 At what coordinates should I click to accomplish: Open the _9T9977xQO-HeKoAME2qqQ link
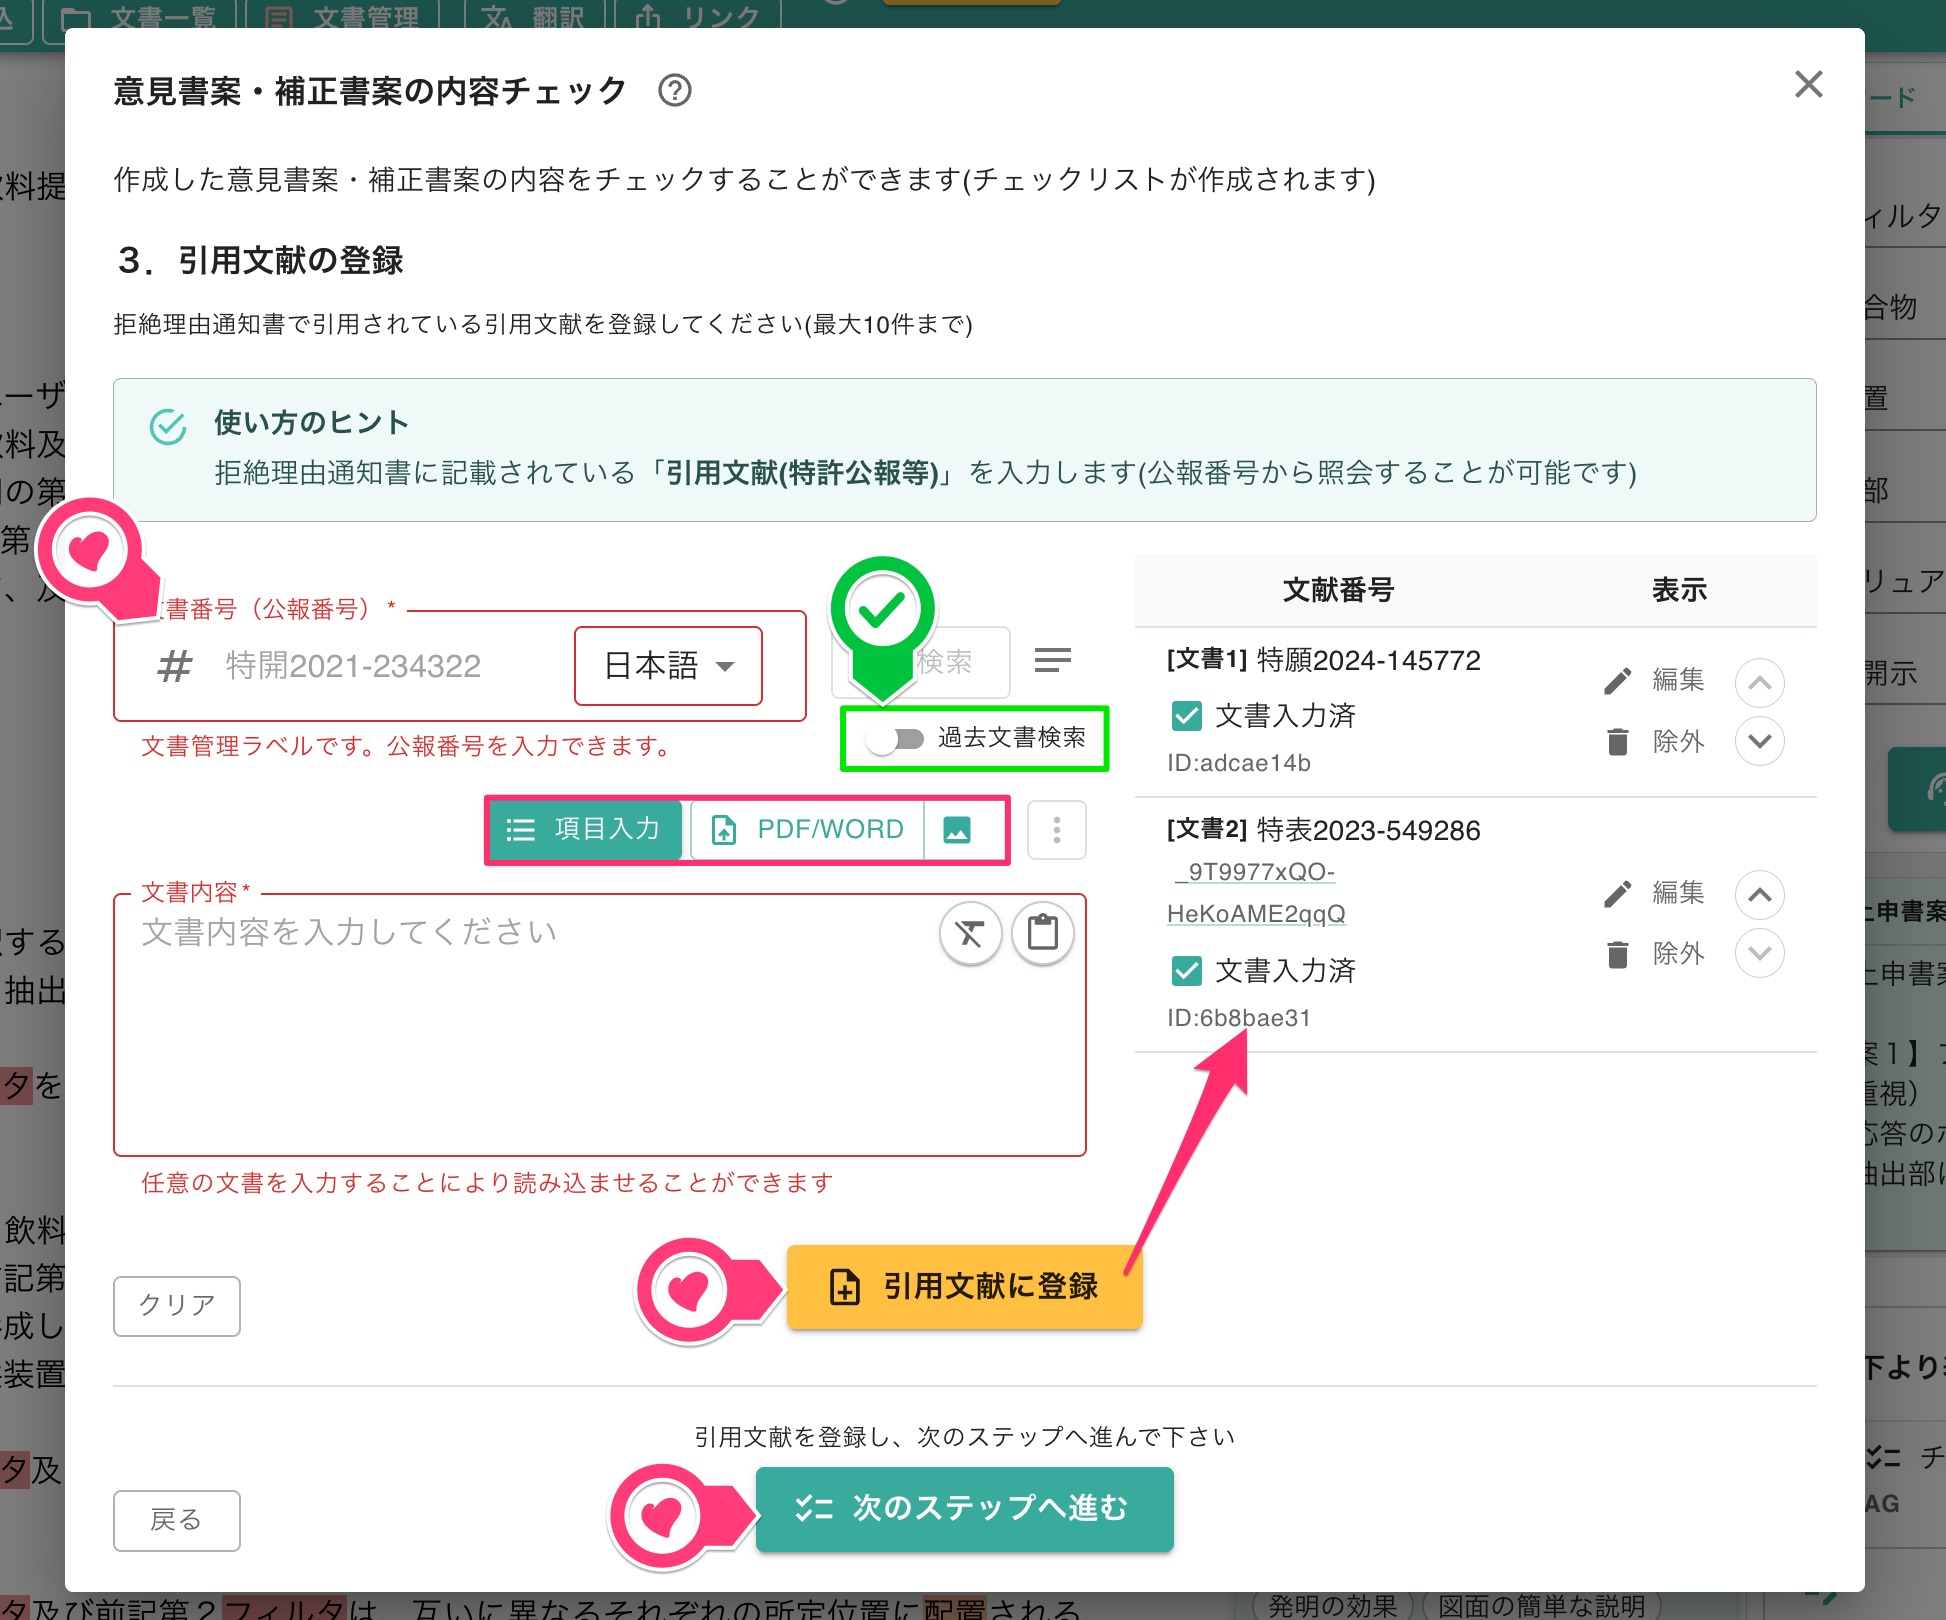click(x=1256, y=893)
